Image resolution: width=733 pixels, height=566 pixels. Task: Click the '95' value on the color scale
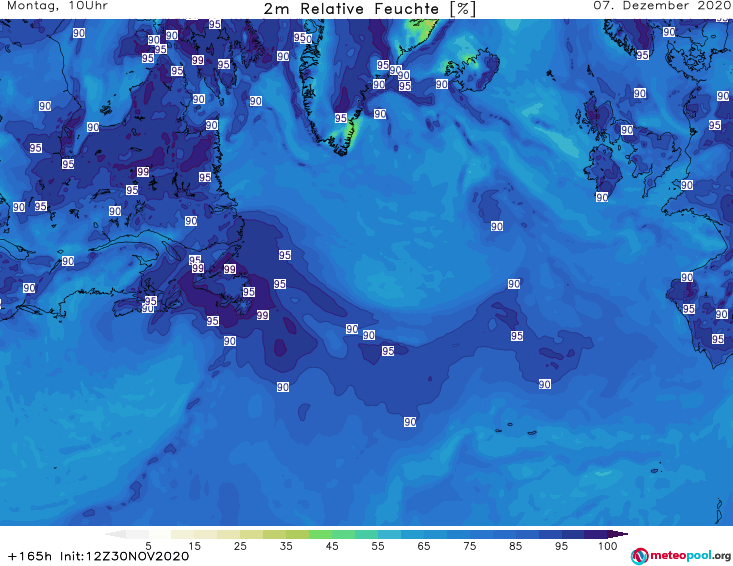pos(561,545)
